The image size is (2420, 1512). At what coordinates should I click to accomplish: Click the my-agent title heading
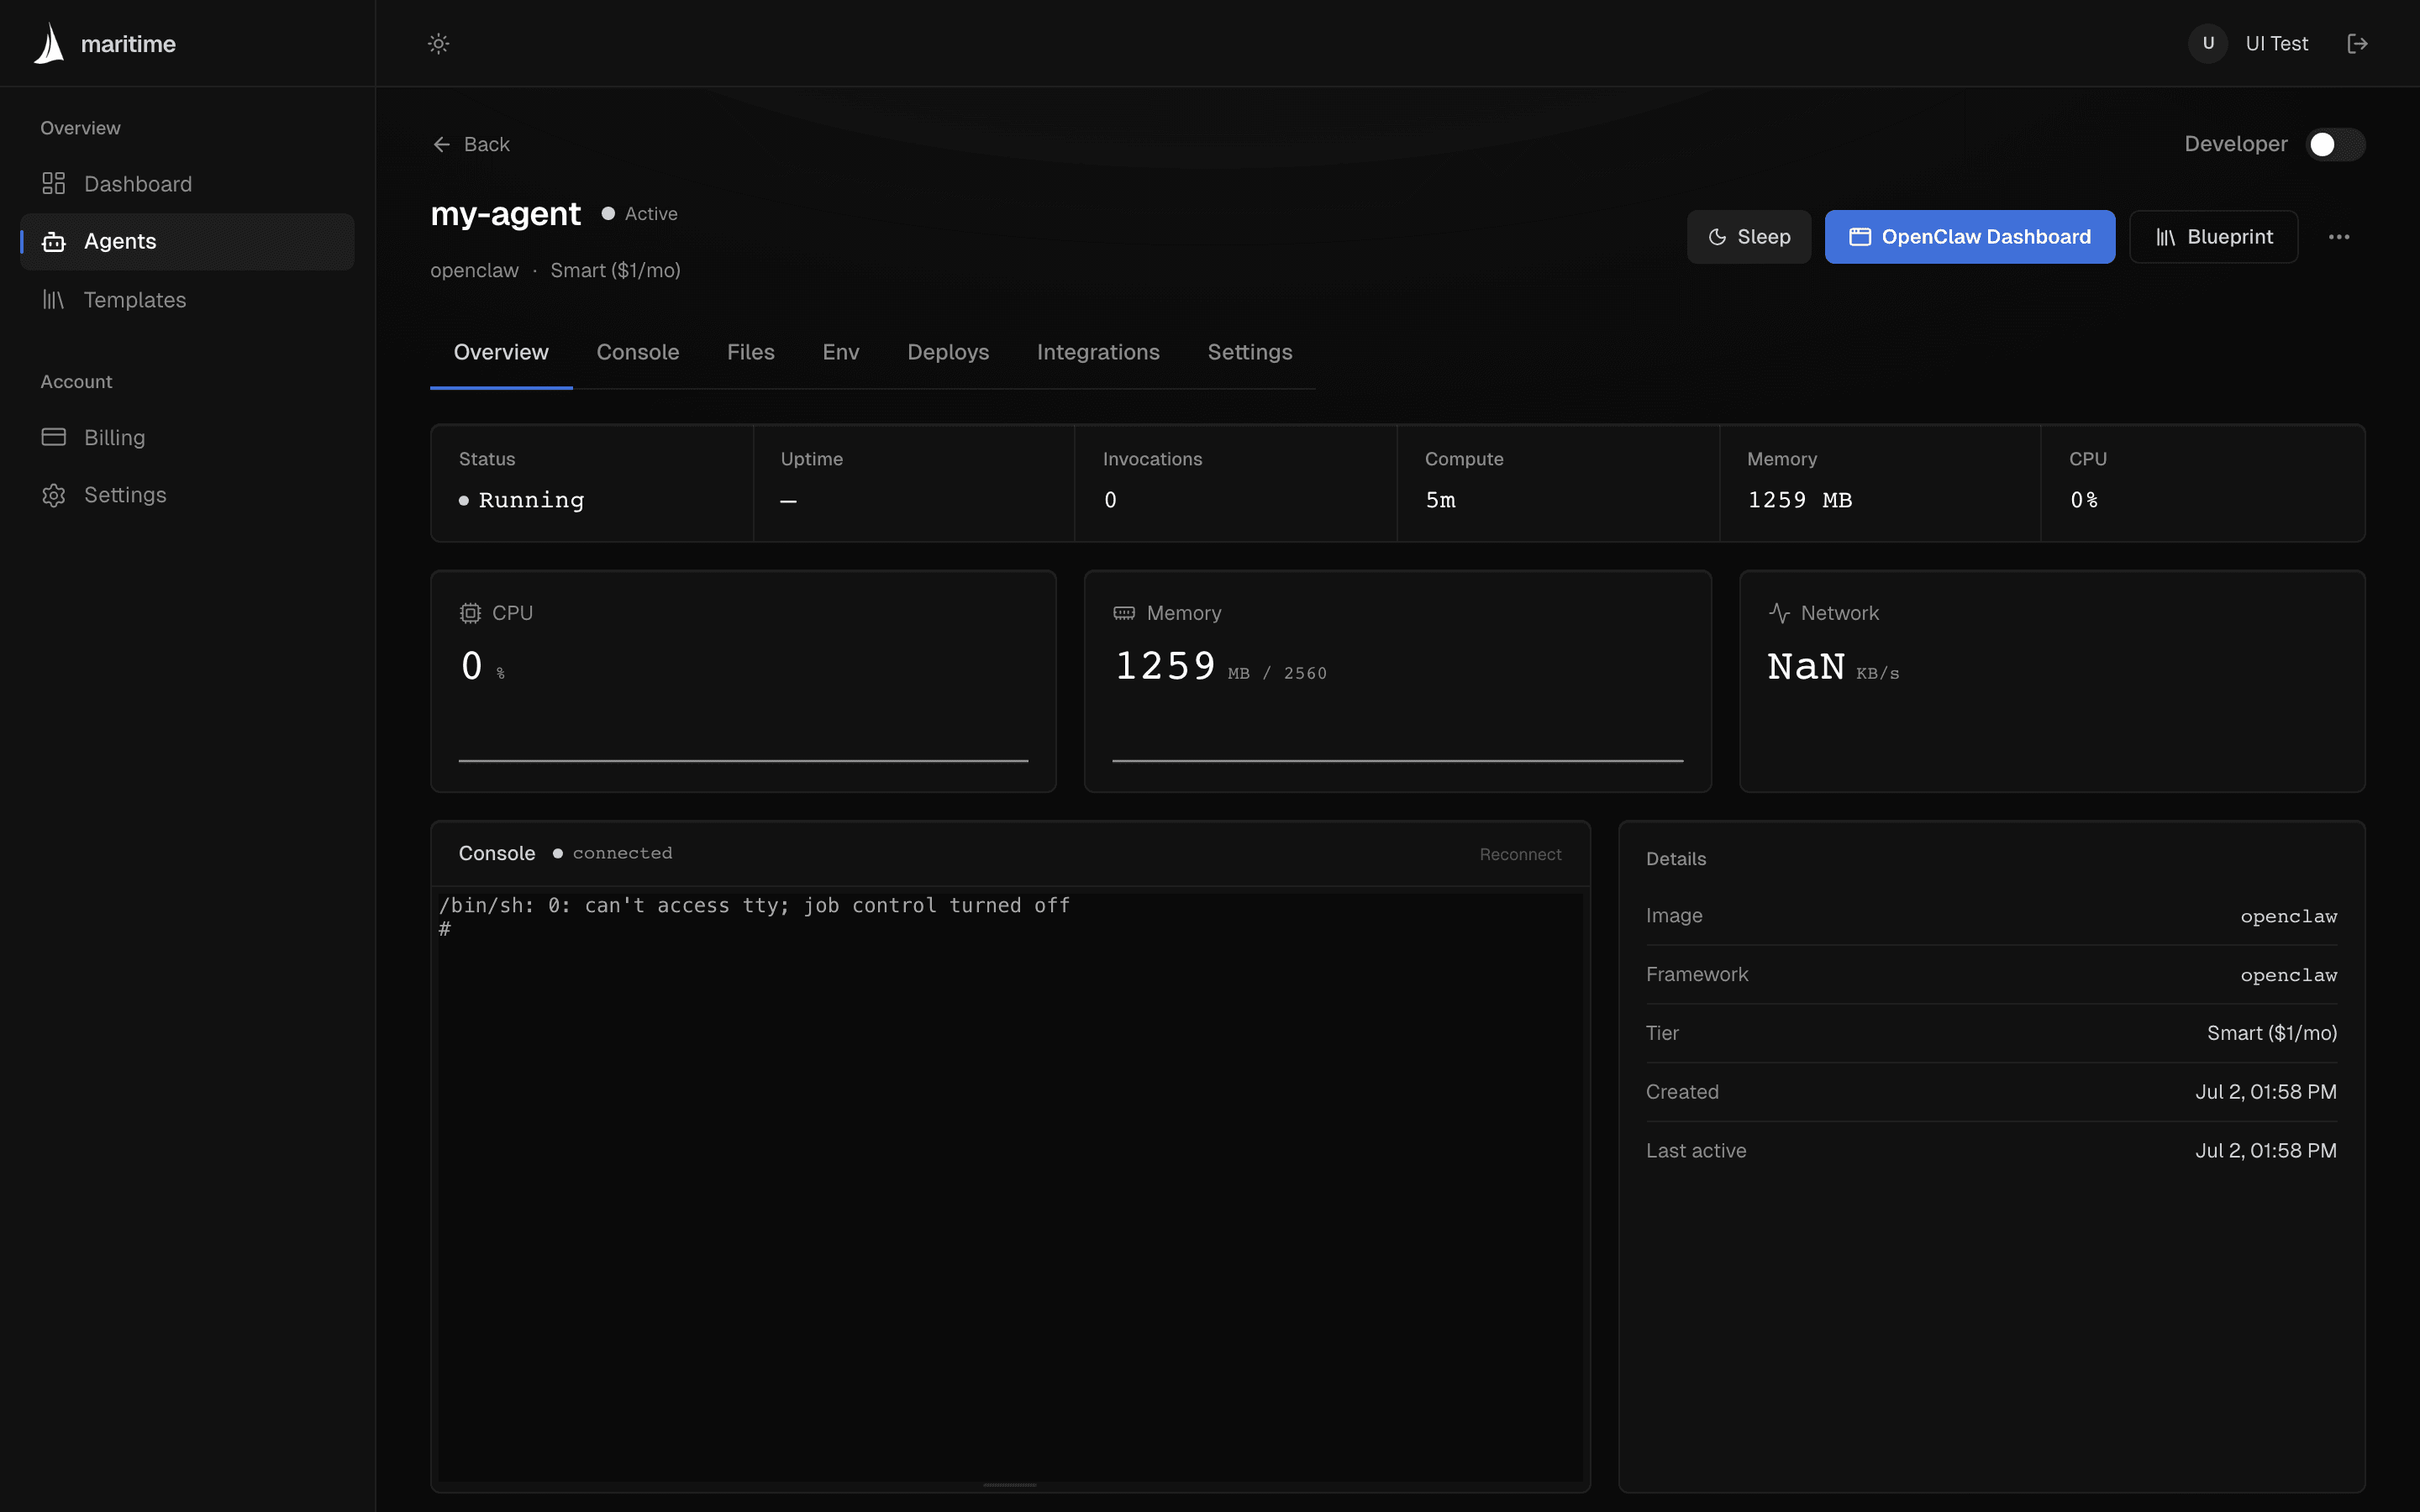click(x=505, y=214)
